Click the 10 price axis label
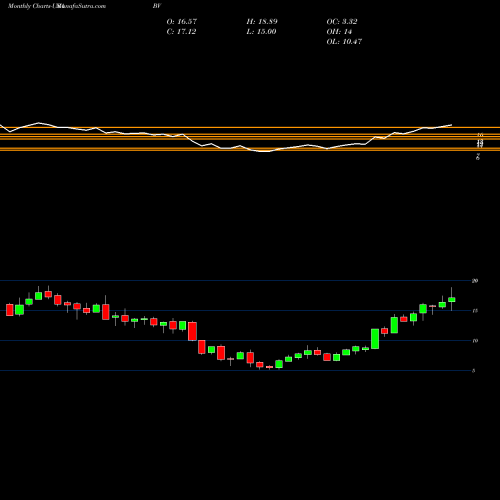 tap(475, 341)
